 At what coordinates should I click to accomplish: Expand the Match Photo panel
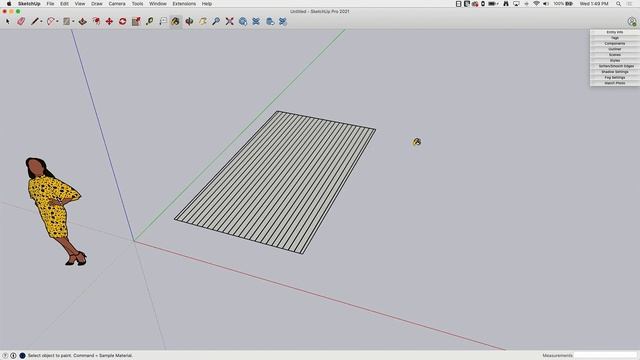pos(615,83)
